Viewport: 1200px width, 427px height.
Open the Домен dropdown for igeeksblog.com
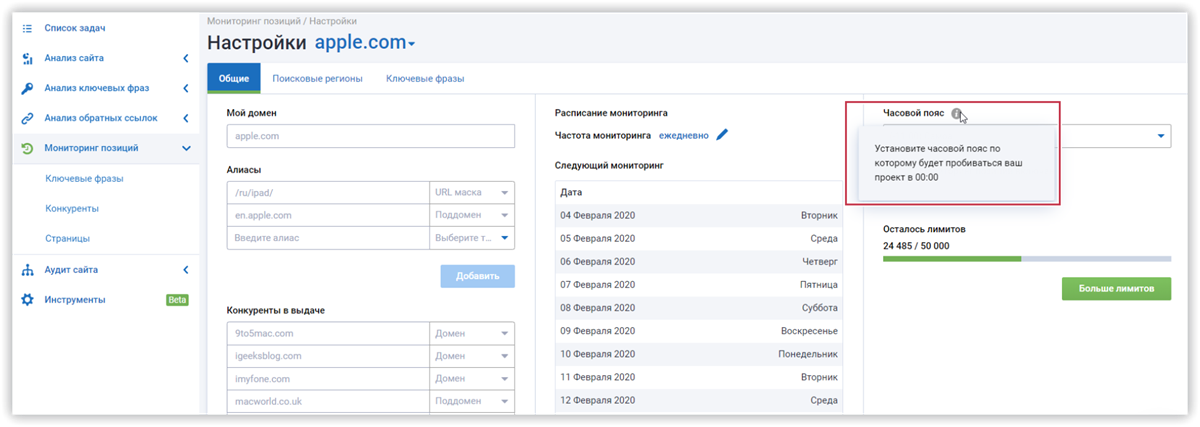(x=472, y=356)
